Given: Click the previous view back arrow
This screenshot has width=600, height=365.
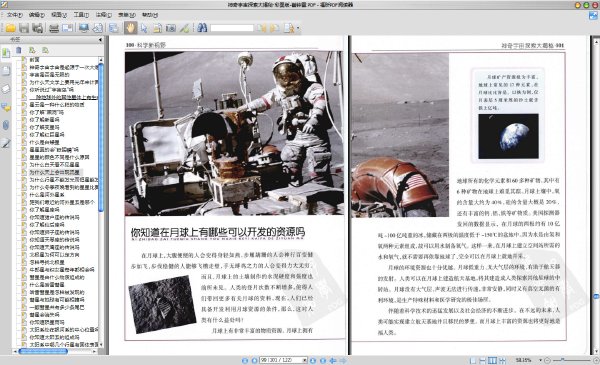Looking at the screenshot, I should [x=333, y=360].
